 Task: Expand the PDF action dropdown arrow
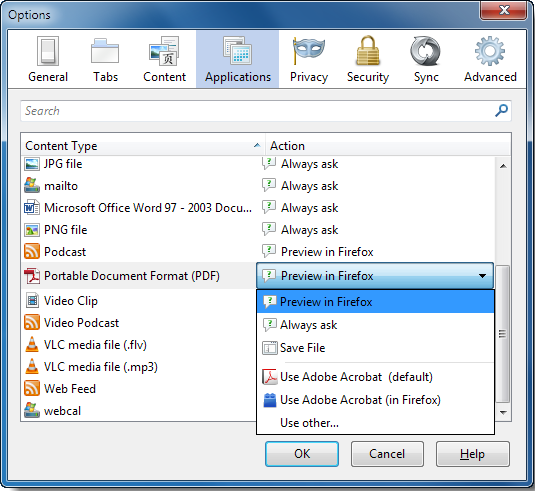(482, 276)
